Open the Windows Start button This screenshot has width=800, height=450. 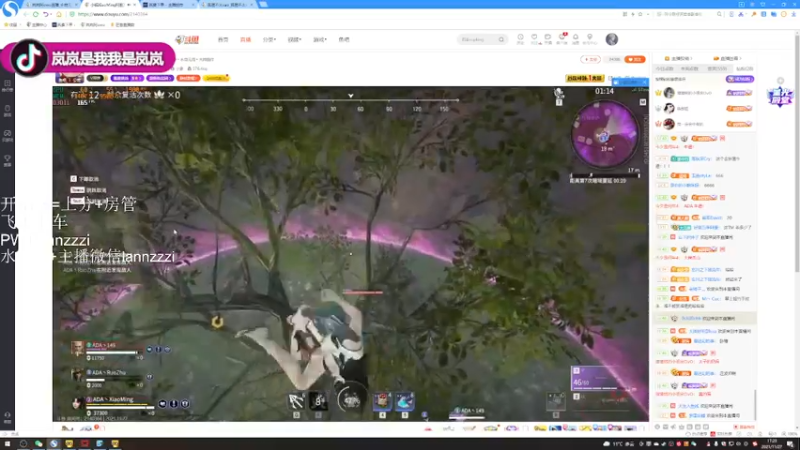click(x=7, y=444)
